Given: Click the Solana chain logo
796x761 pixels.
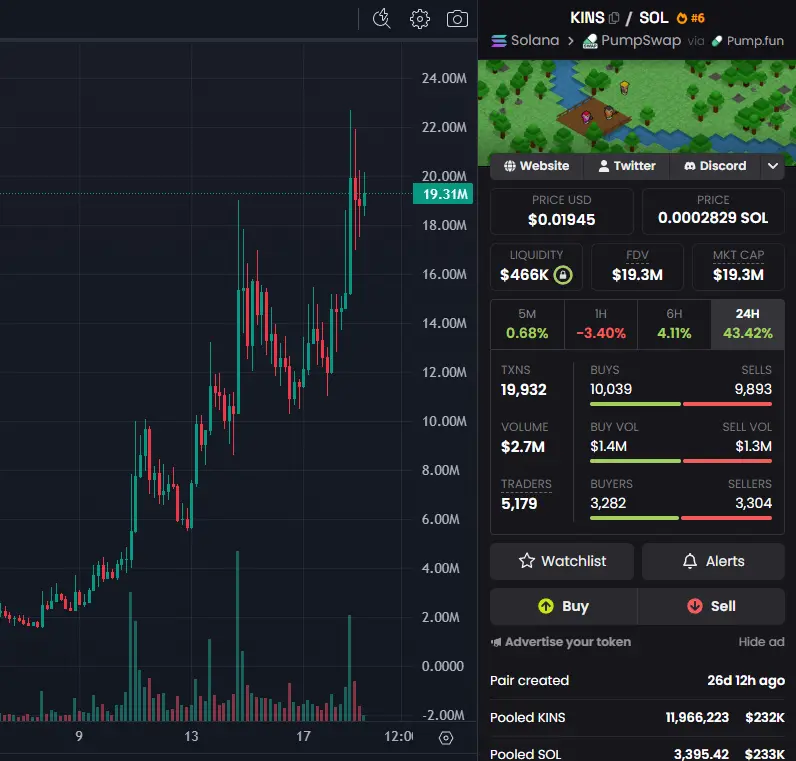Looking at the screenshot, I should pyautogui.click(x=499, y=41).
